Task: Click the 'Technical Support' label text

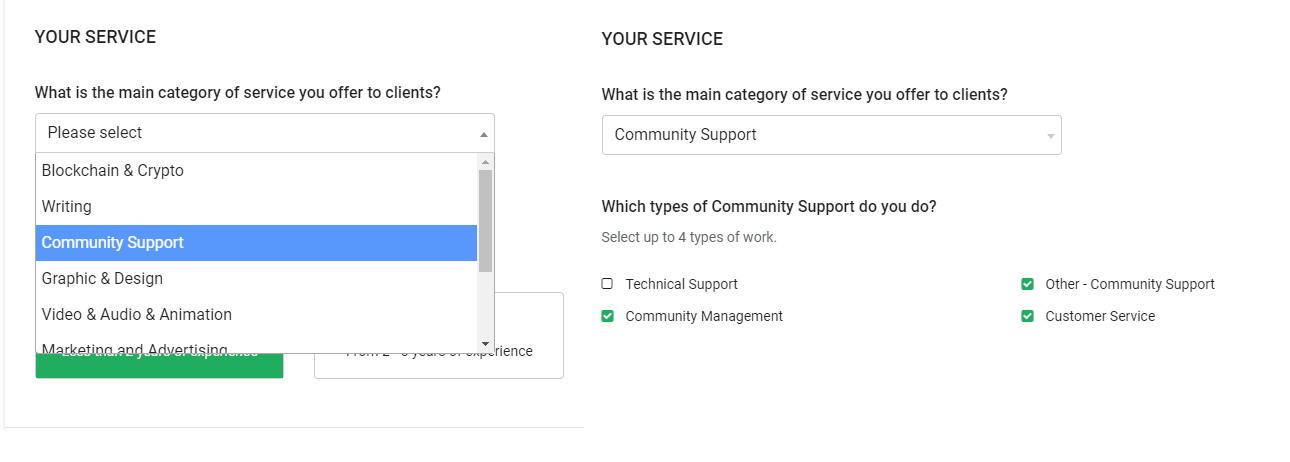Action: tap(681, 284)
